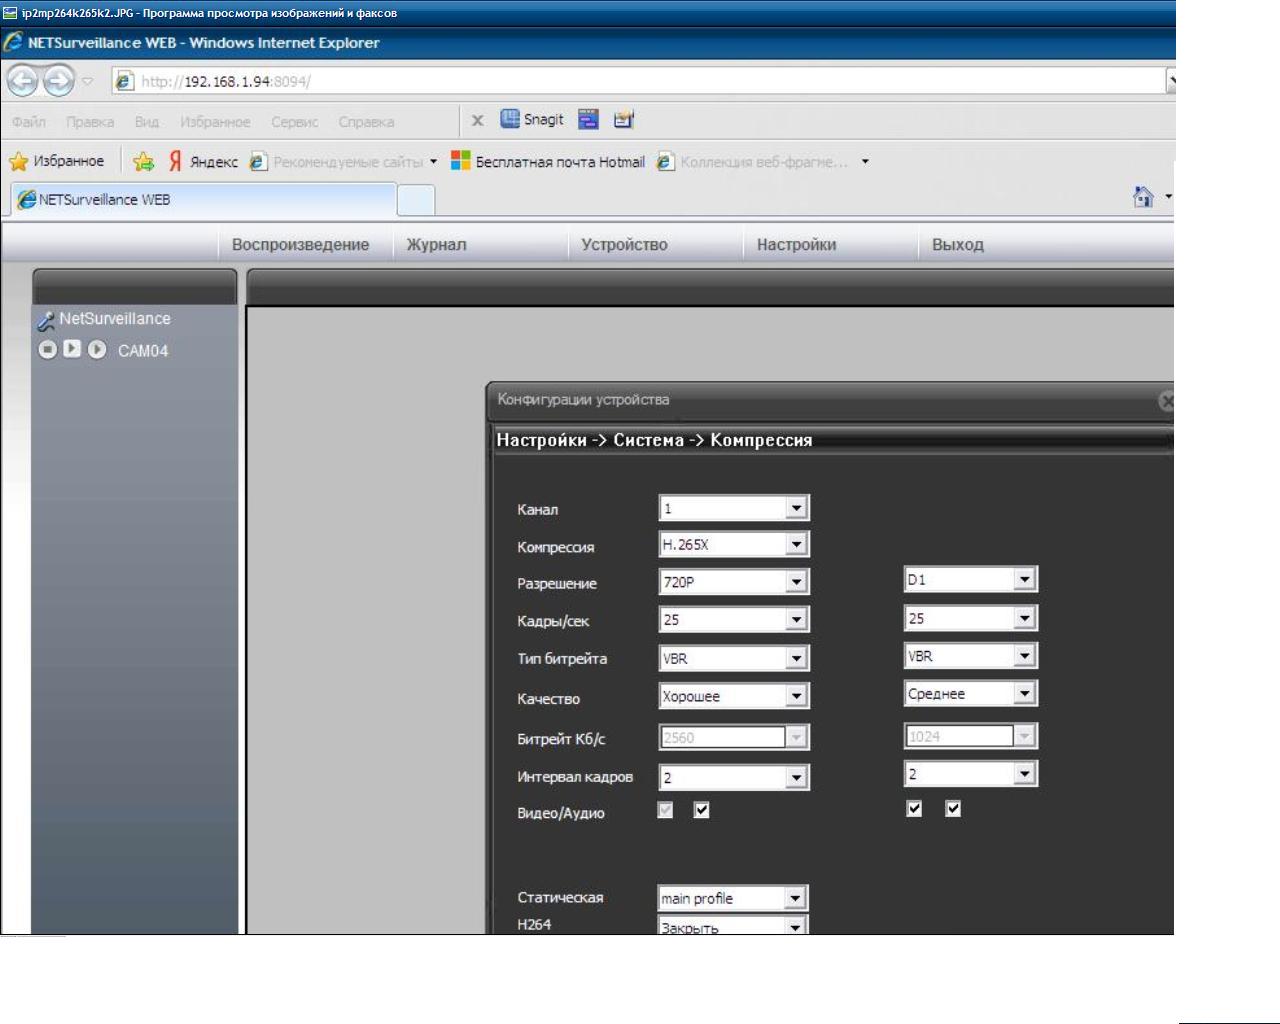Toggle the sub stream video checkbox
Screen dimensions: 1280x1024
[x=914, y=808]
